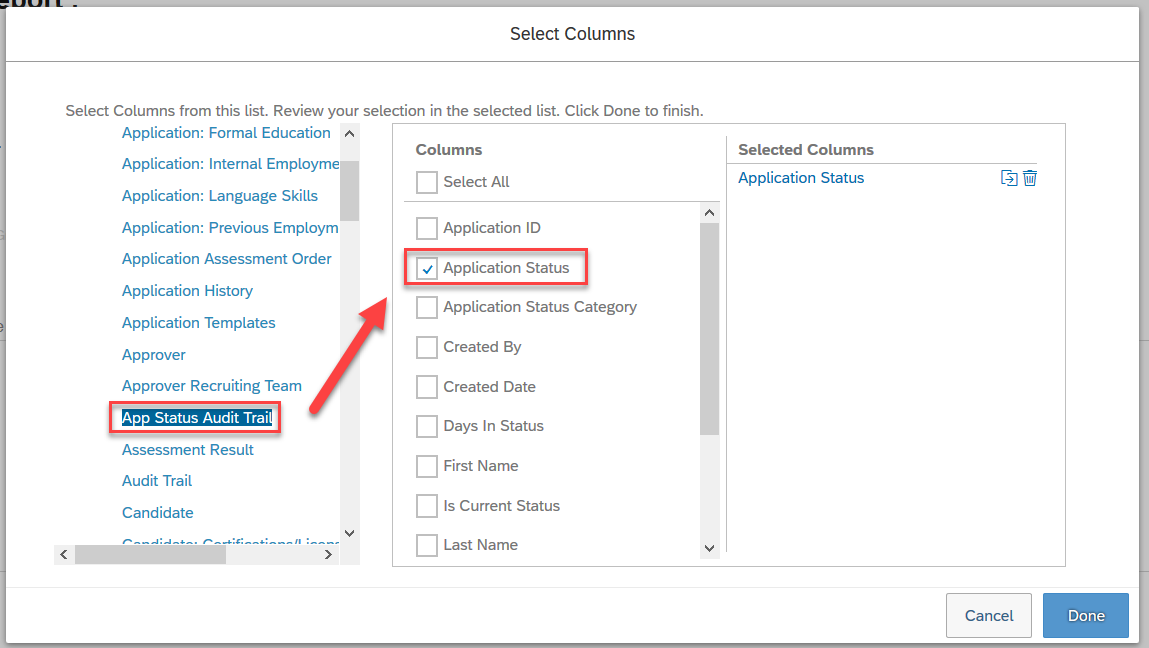1149x648 pixels.
Task: Select Approver Recruiting Team category
Action: 212,386
